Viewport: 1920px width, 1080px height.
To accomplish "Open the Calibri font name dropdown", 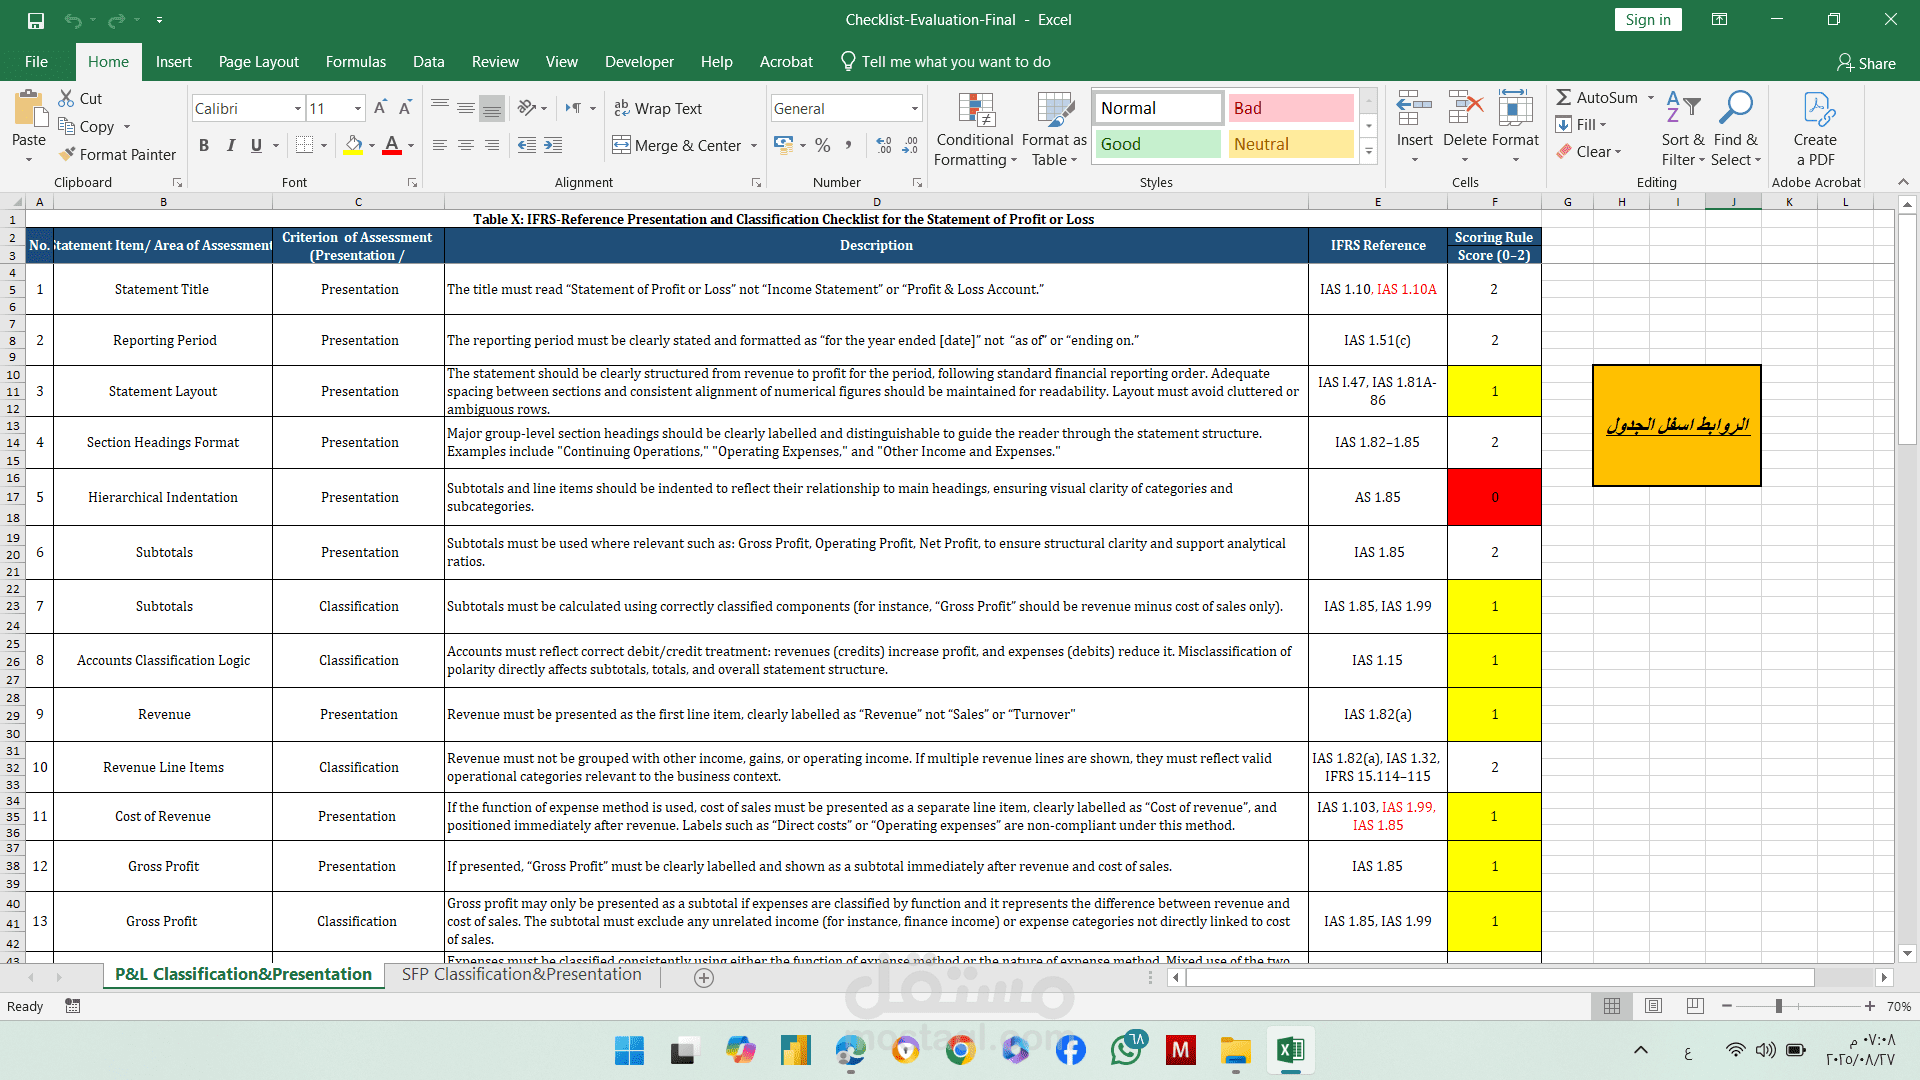I will coord(298,108).
